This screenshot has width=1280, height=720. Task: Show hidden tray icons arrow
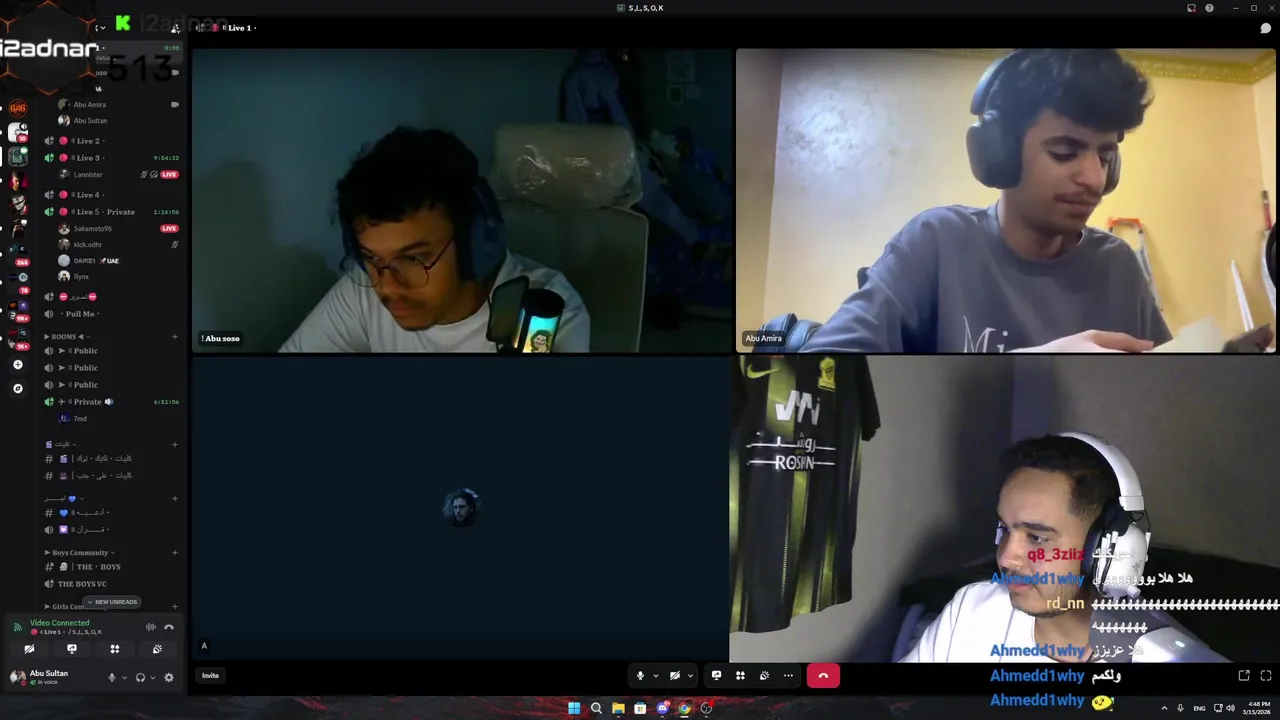pos(1164,708)
